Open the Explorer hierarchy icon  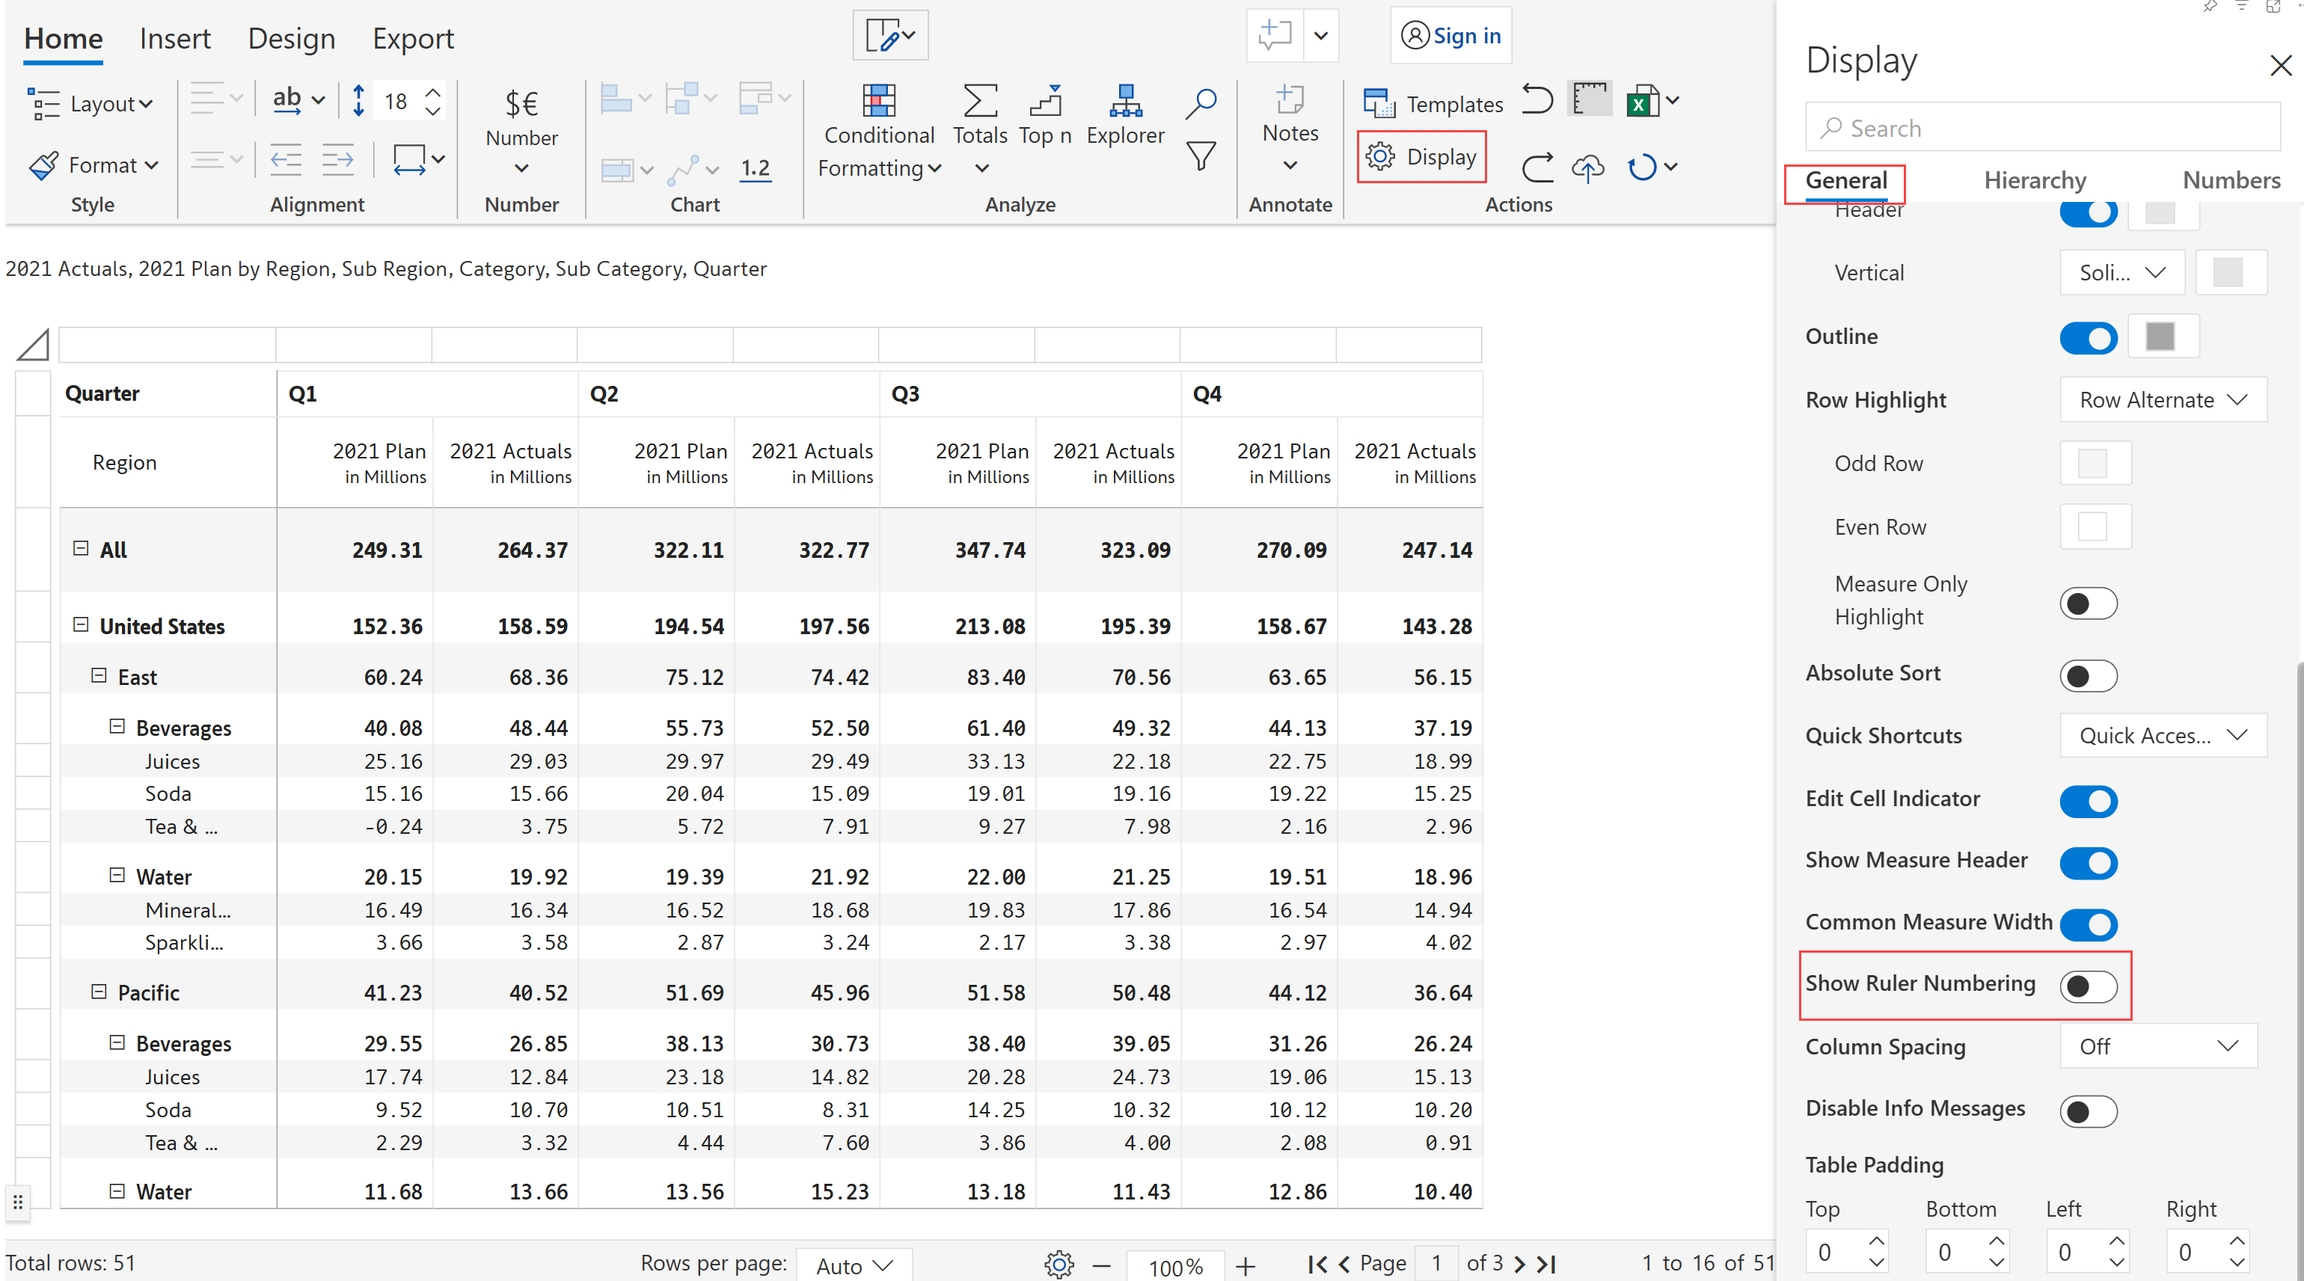(1125, 102)
